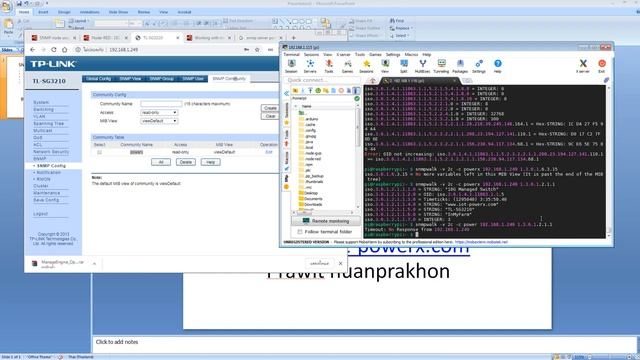Click Logout in TP-LINK sidebar
The image size is (640, 360).
[x=40, y=214]
